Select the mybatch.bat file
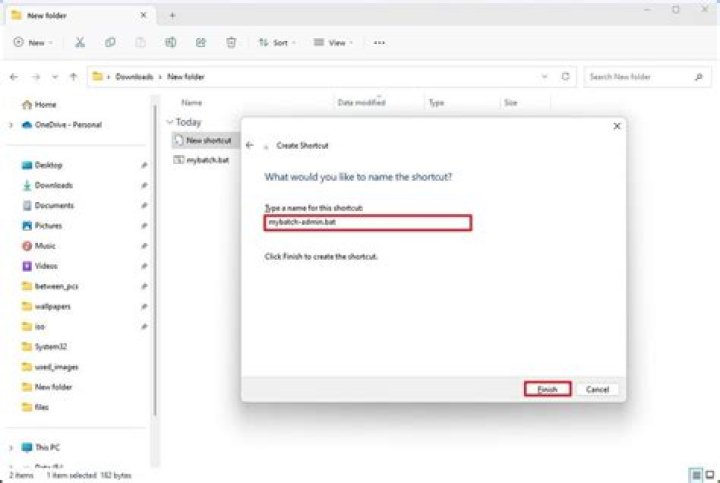Image resolution: width=720 pixels, height=483 pixels. 201,160
